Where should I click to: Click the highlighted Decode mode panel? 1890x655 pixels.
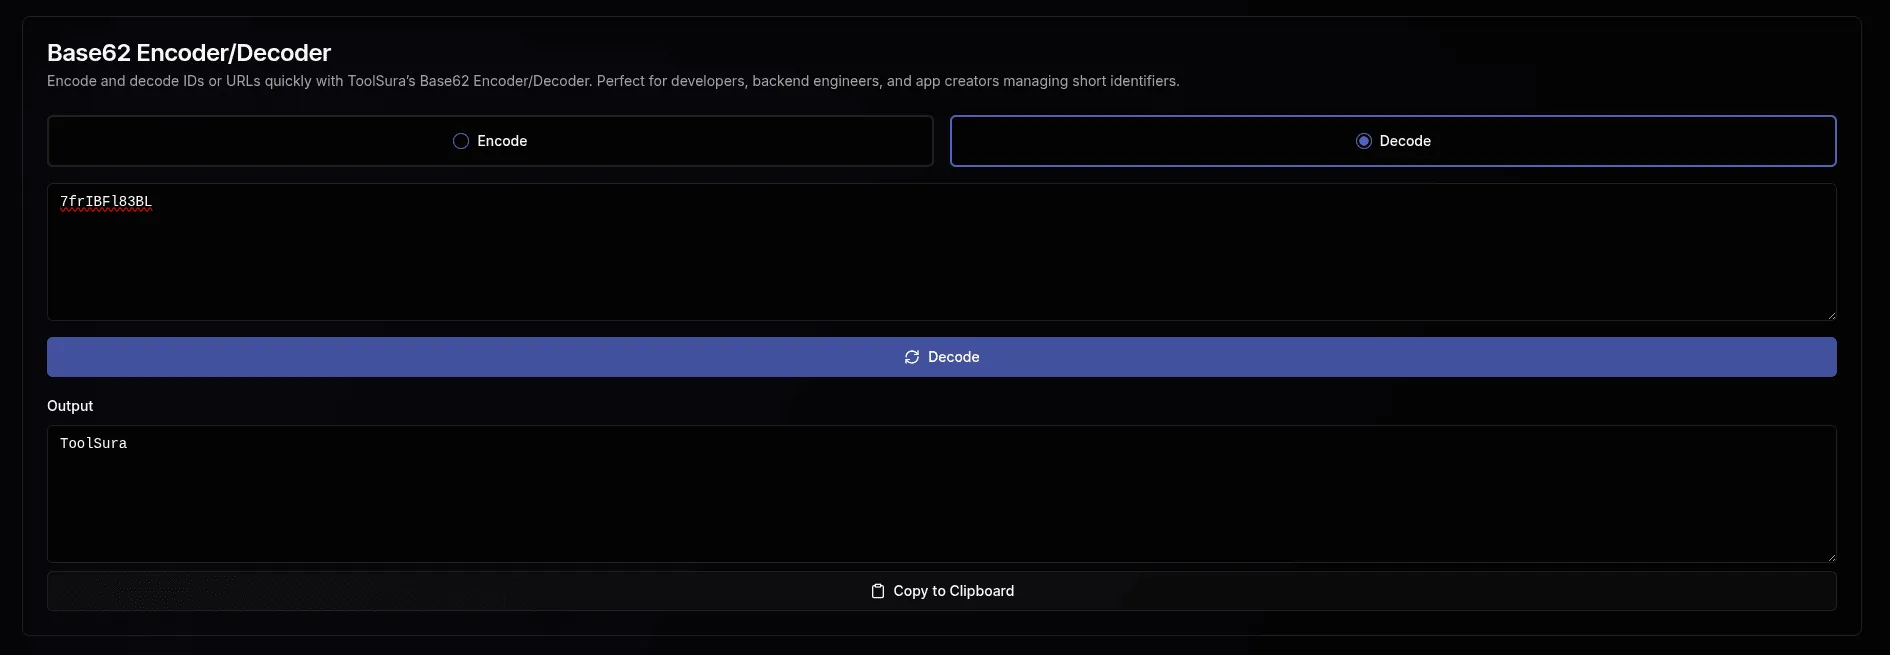tap(1393, 141)
